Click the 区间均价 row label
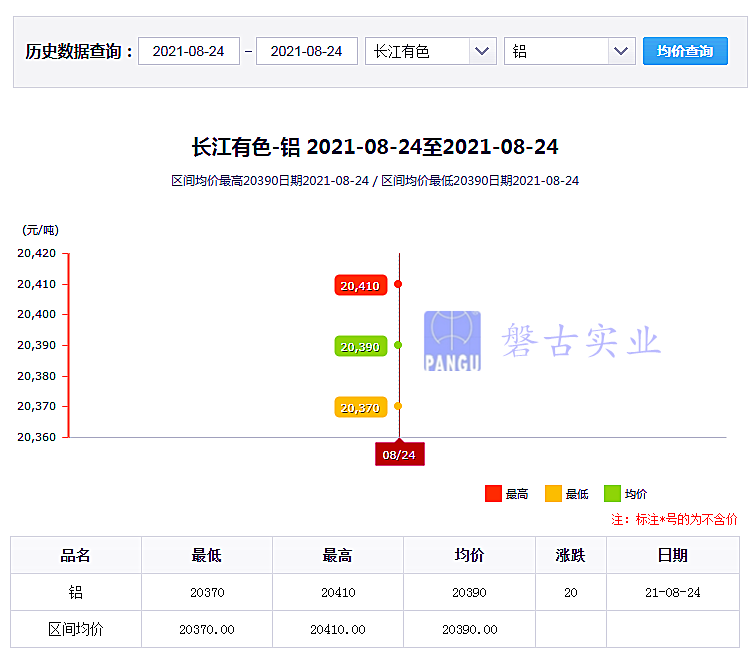751x662 pixels. (x=76, y=629)
